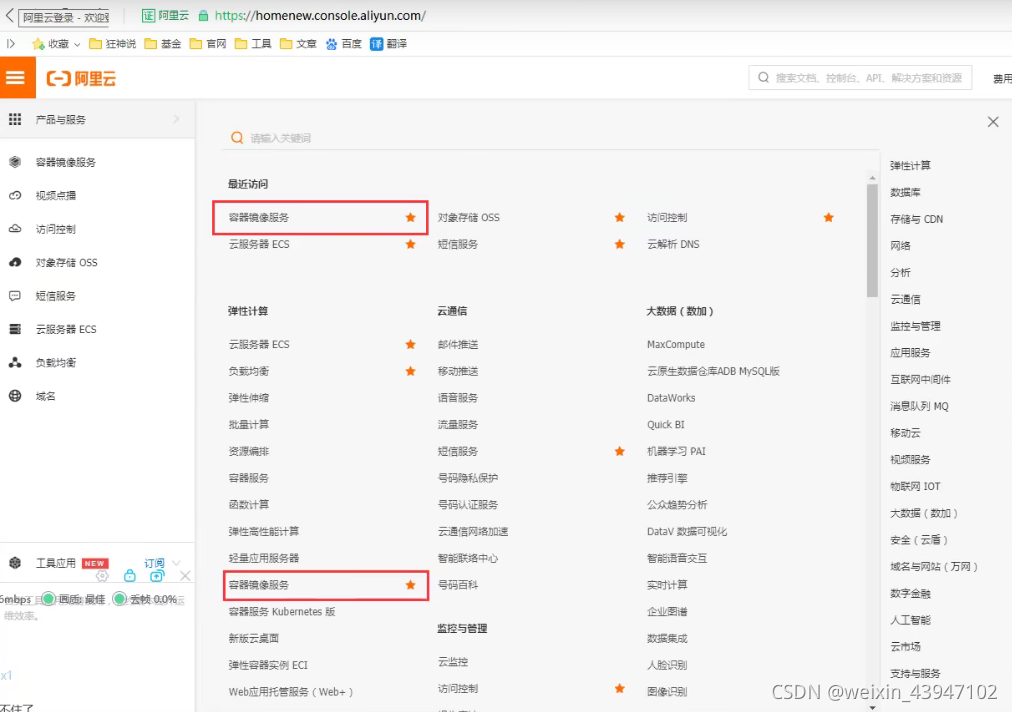Open the 文章 bookmark folder
The height and width of the screenshot is (712, 1012).
pos(298,44)
